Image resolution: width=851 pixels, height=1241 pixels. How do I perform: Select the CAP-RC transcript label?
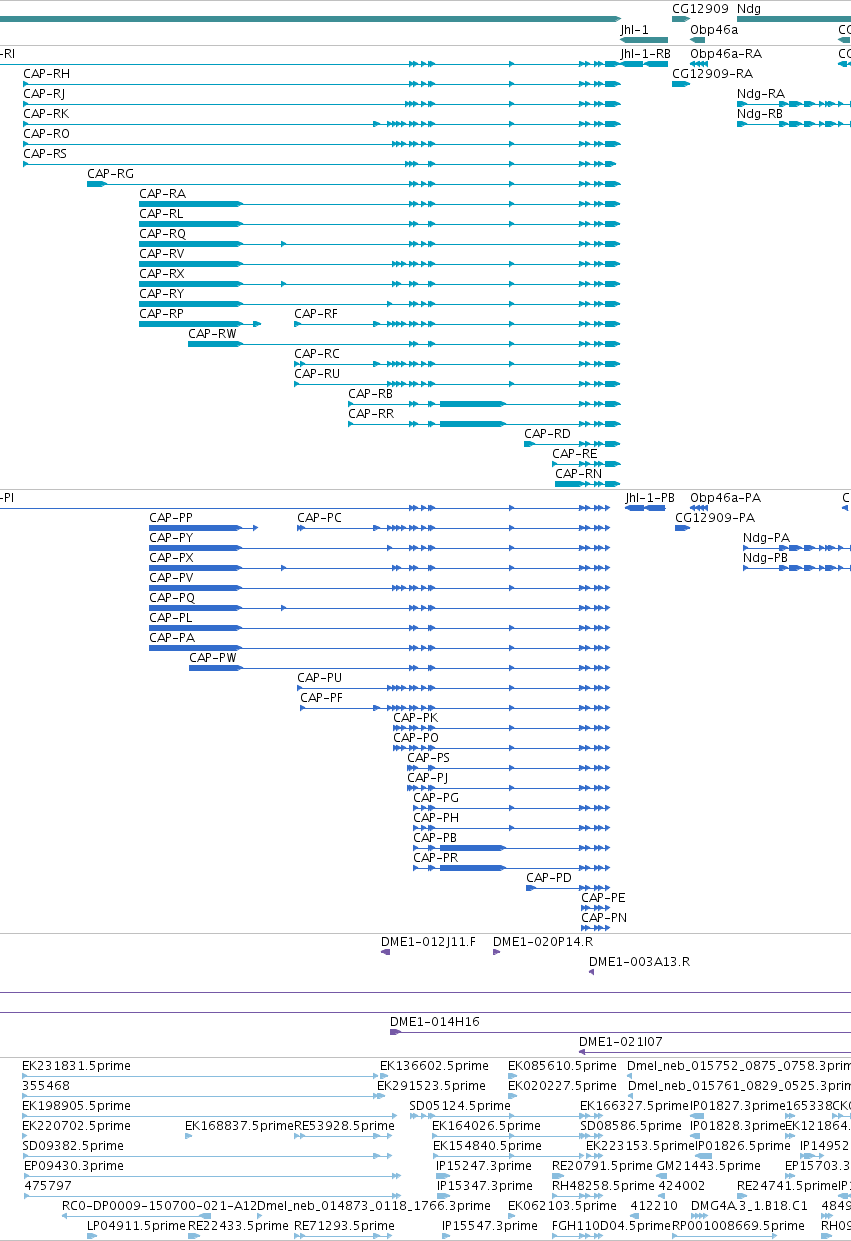pyautogui.click(x=317, y=354)
